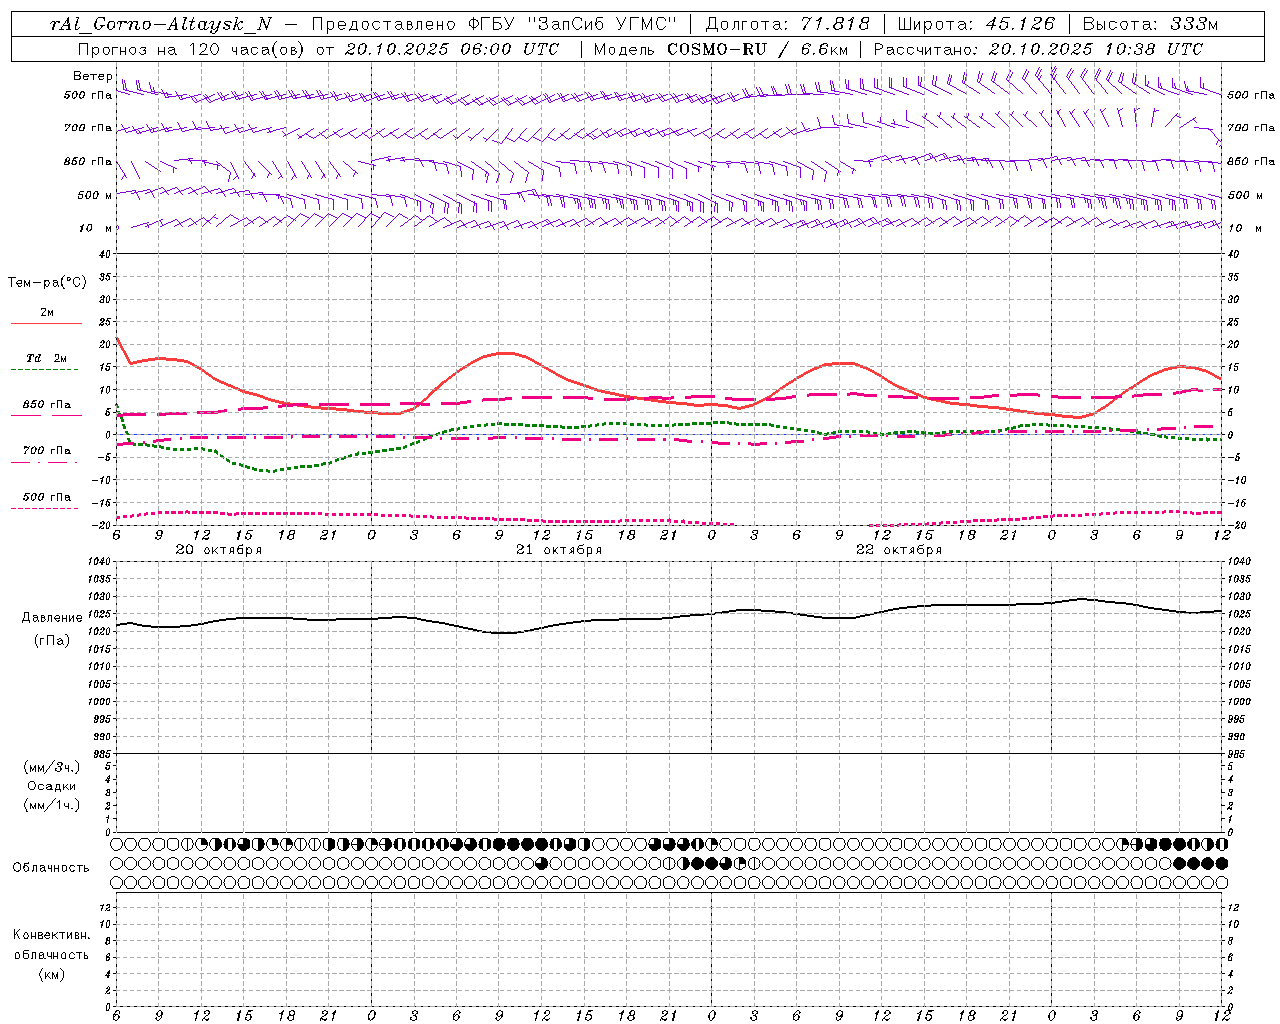Select the Широта: 45.126 header field

[976, 25]
